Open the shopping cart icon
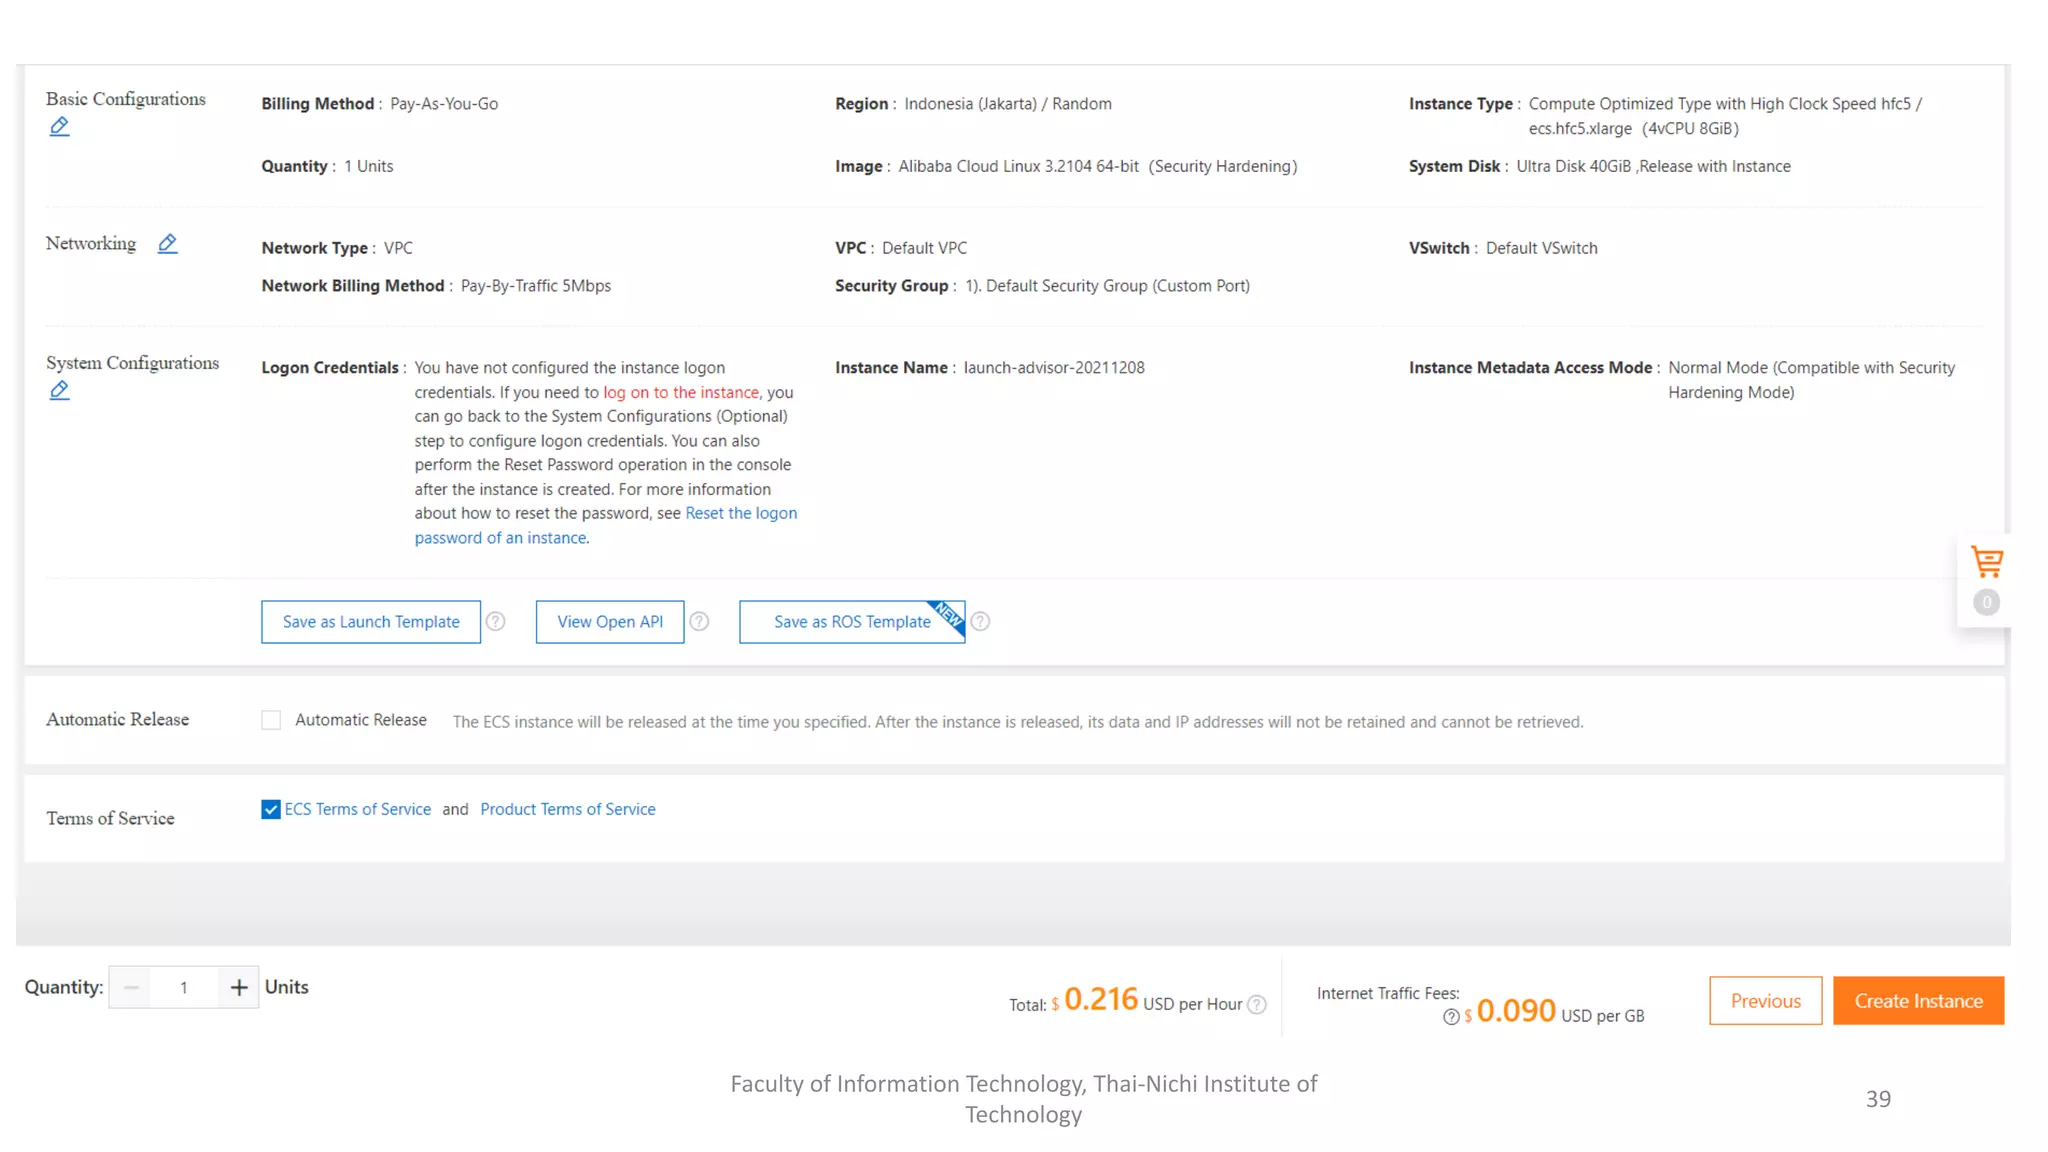2048x1152 pixels. tap(1986, 562)
